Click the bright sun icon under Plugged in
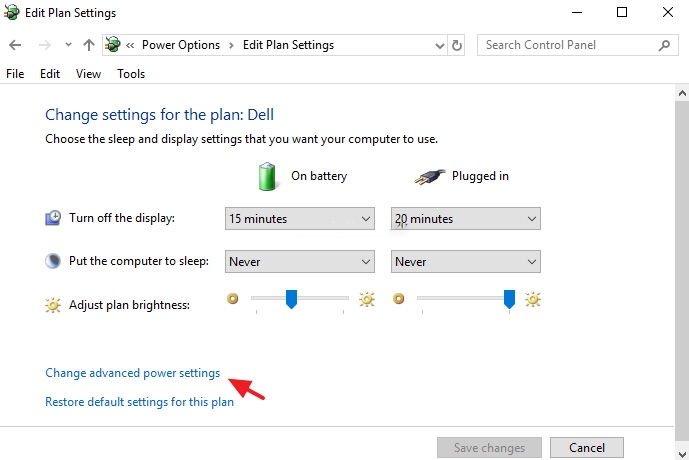The width and height of the screenshot is (689, 460). point(533,298)
